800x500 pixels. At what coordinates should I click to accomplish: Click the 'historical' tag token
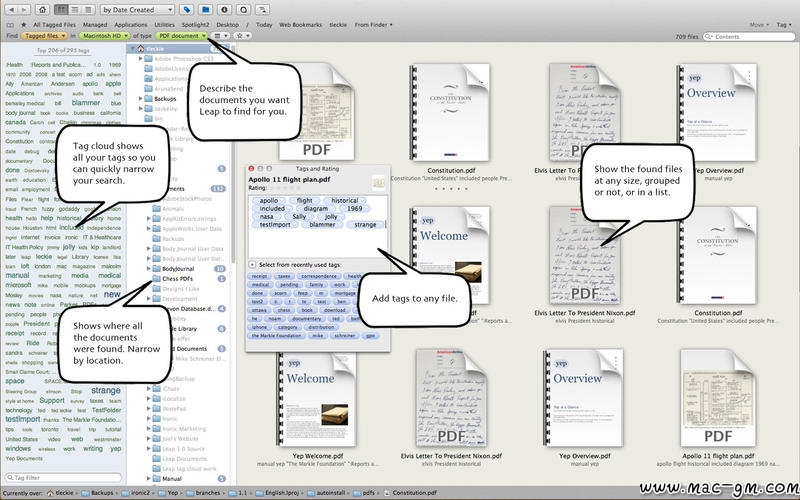[x=344, y=201]
